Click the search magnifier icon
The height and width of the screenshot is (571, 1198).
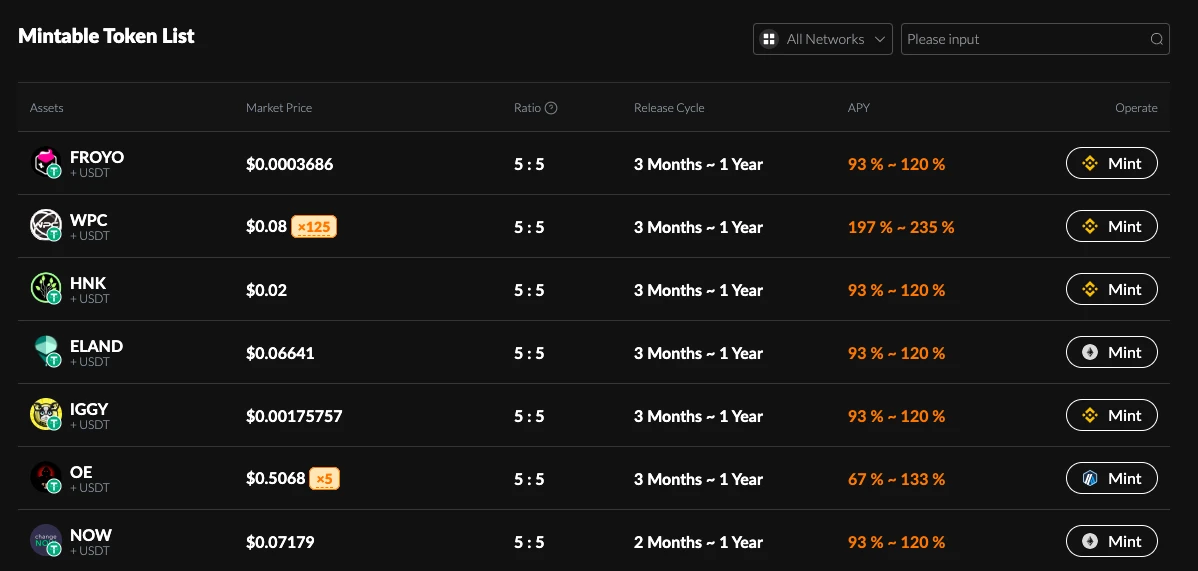coord(1157,40)
